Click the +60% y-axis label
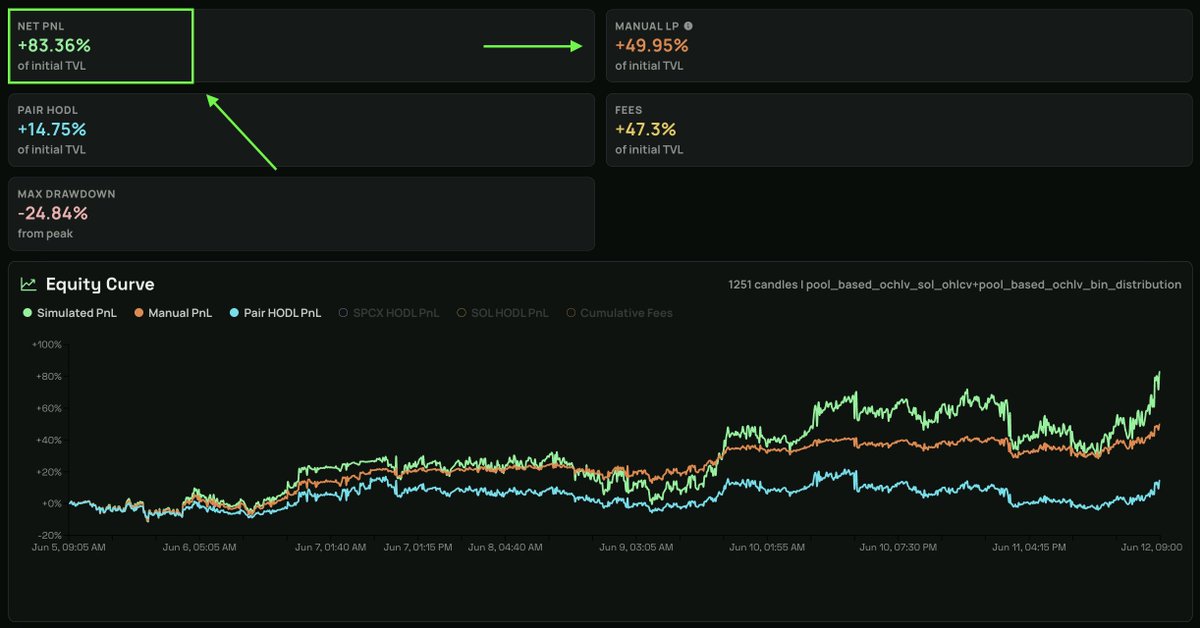The height and width of the screenshot is (628, 1200). (48, 408)
